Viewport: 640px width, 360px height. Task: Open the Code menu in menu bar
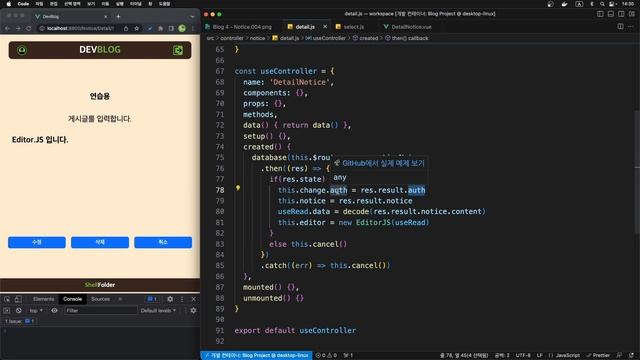coord(23,4)
